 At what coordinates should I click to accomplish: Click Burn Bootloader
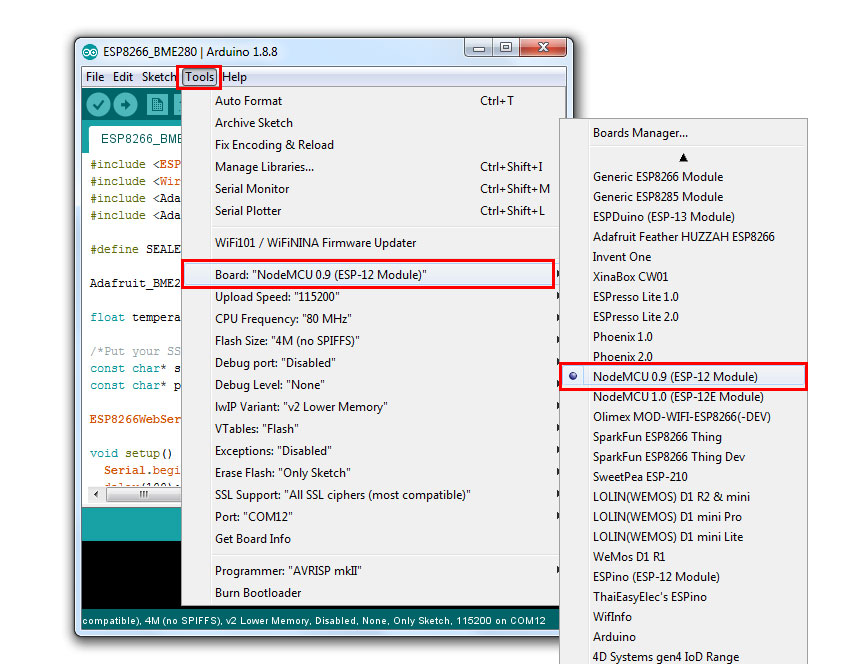pos(370,593)
